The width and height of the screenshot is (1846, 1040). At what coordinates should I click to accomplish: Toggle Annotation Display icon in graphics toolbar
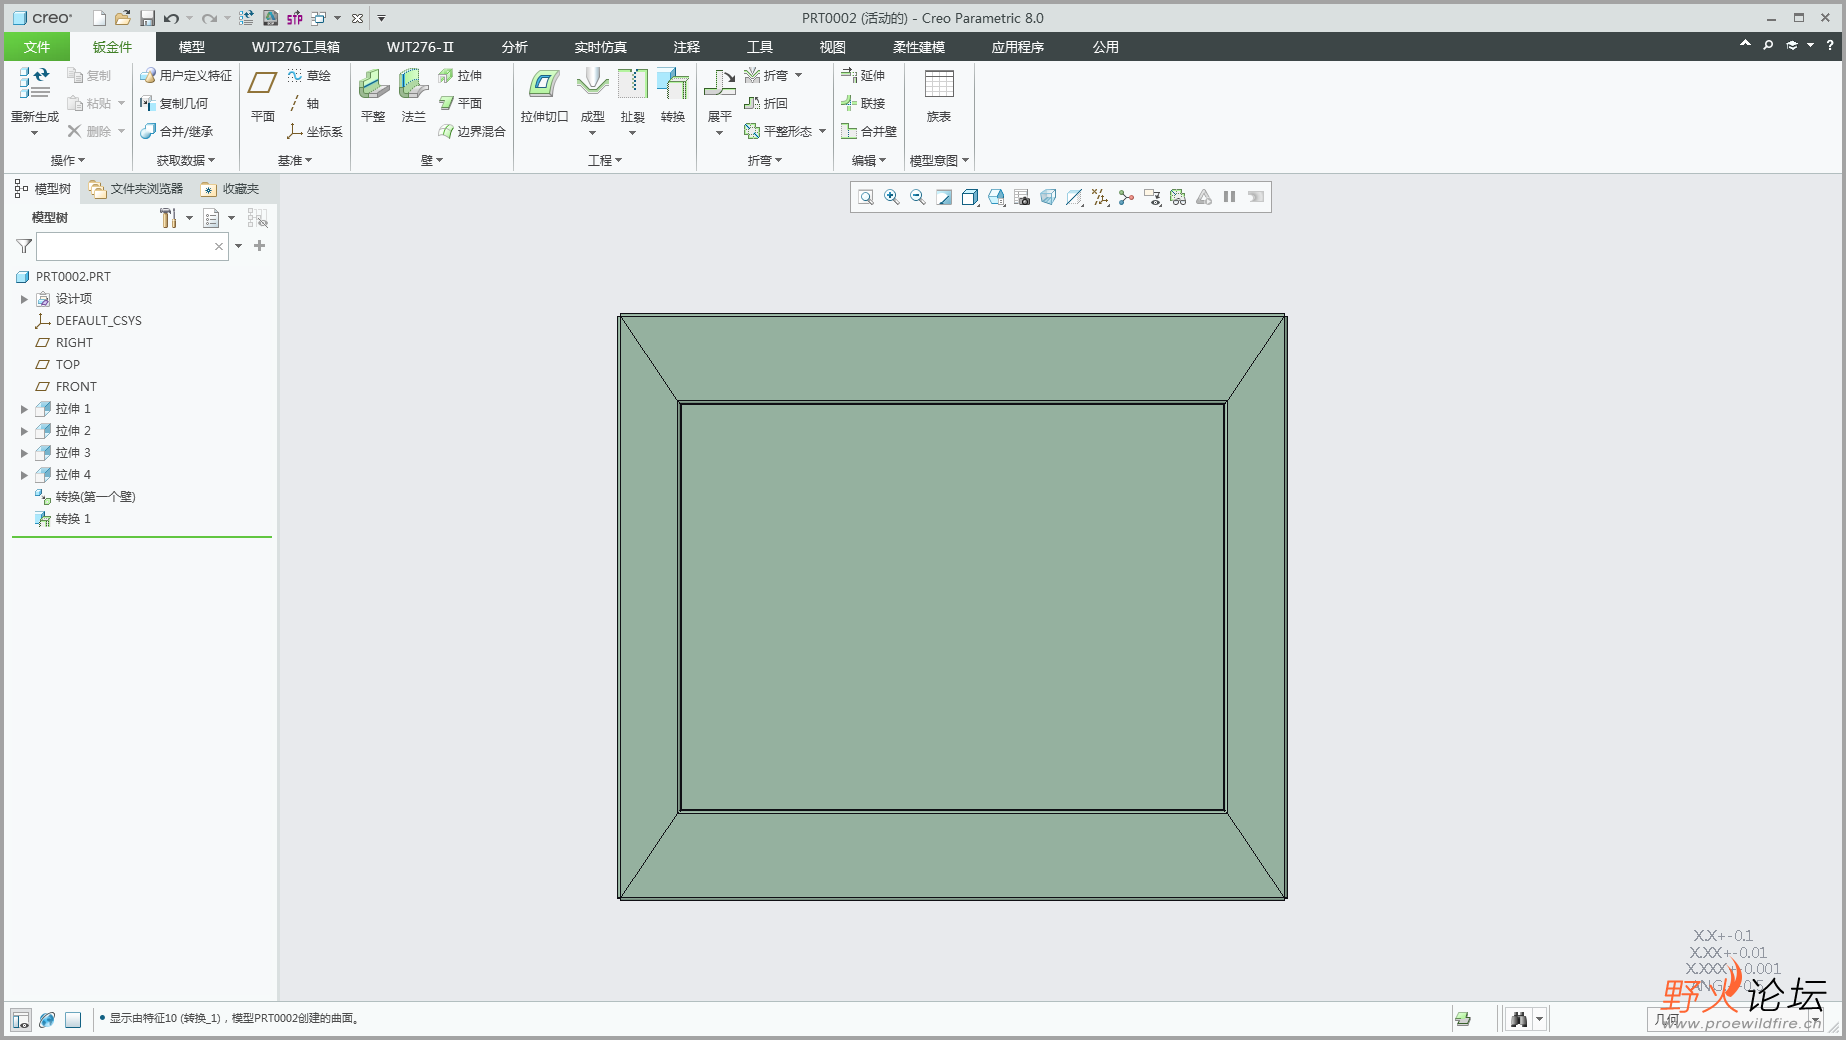click(x=1152, y=197)
